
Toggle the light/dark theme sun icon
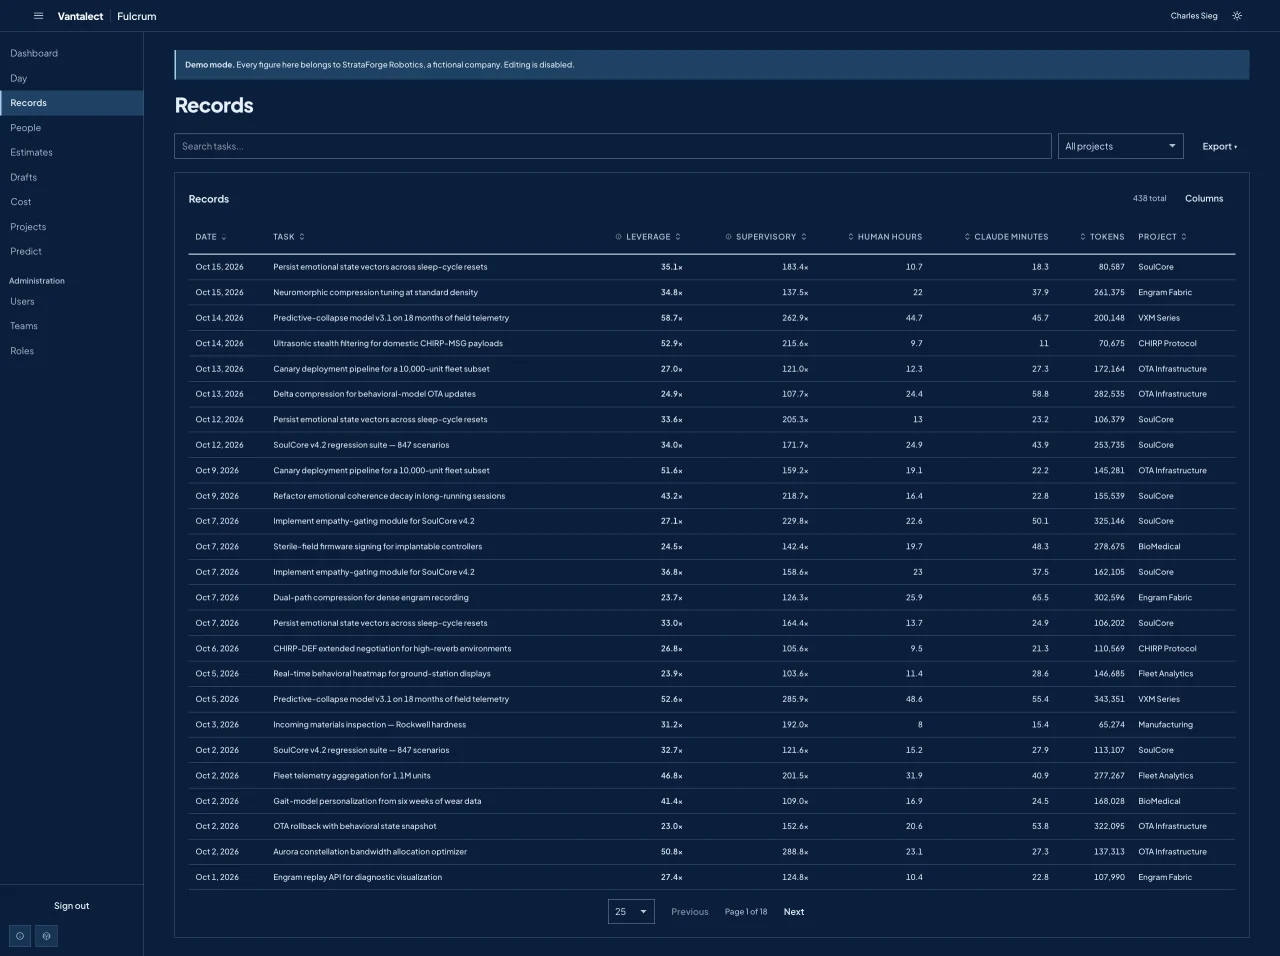click(x=1237, y=16)
